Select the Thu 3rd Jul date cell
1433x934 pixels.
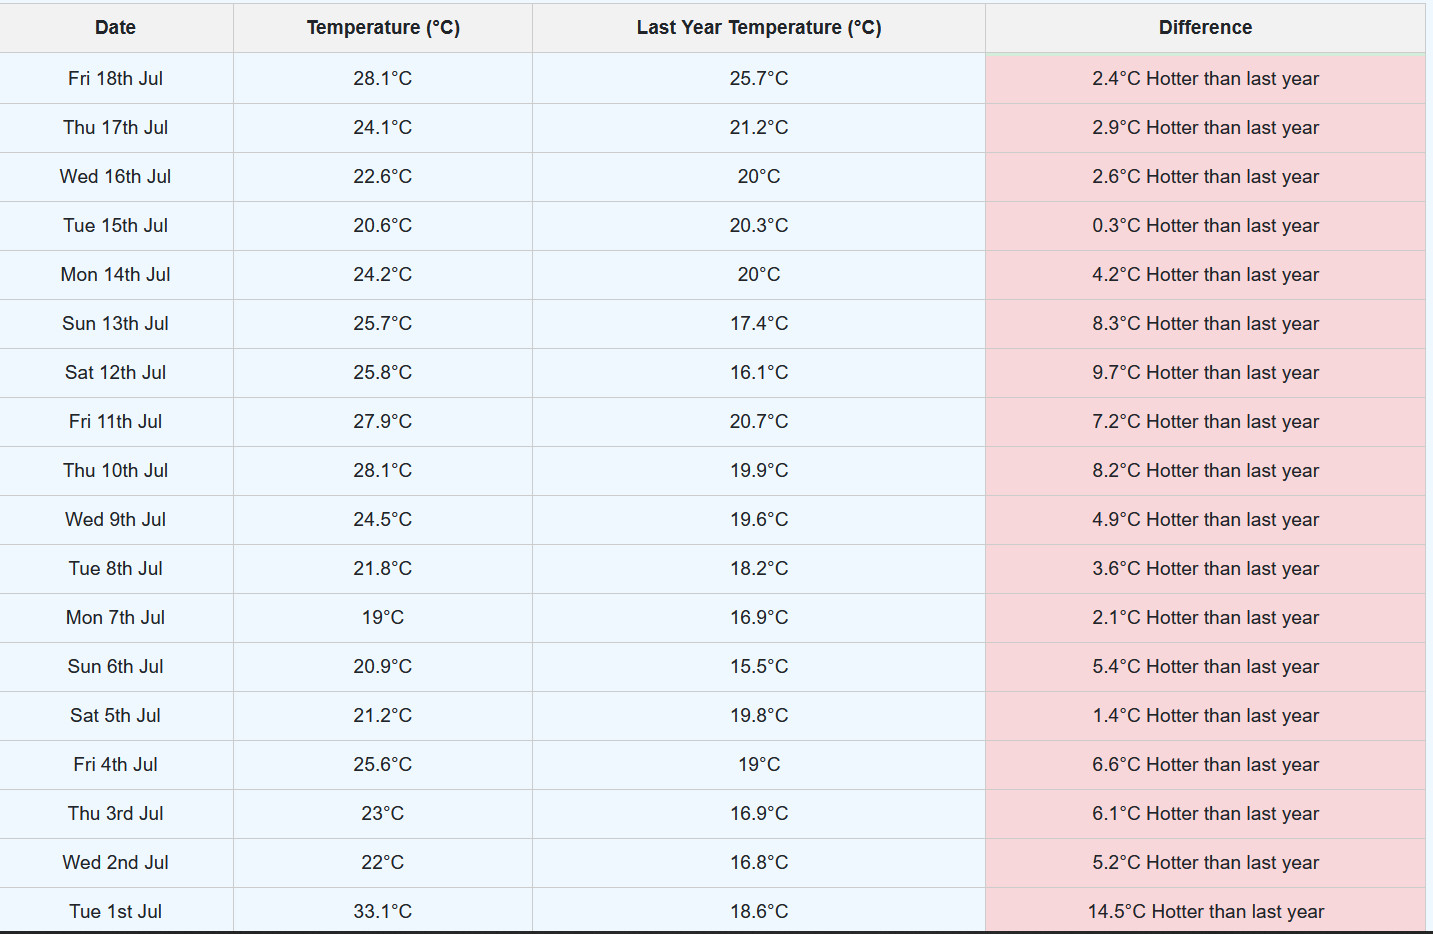(115, 813)
